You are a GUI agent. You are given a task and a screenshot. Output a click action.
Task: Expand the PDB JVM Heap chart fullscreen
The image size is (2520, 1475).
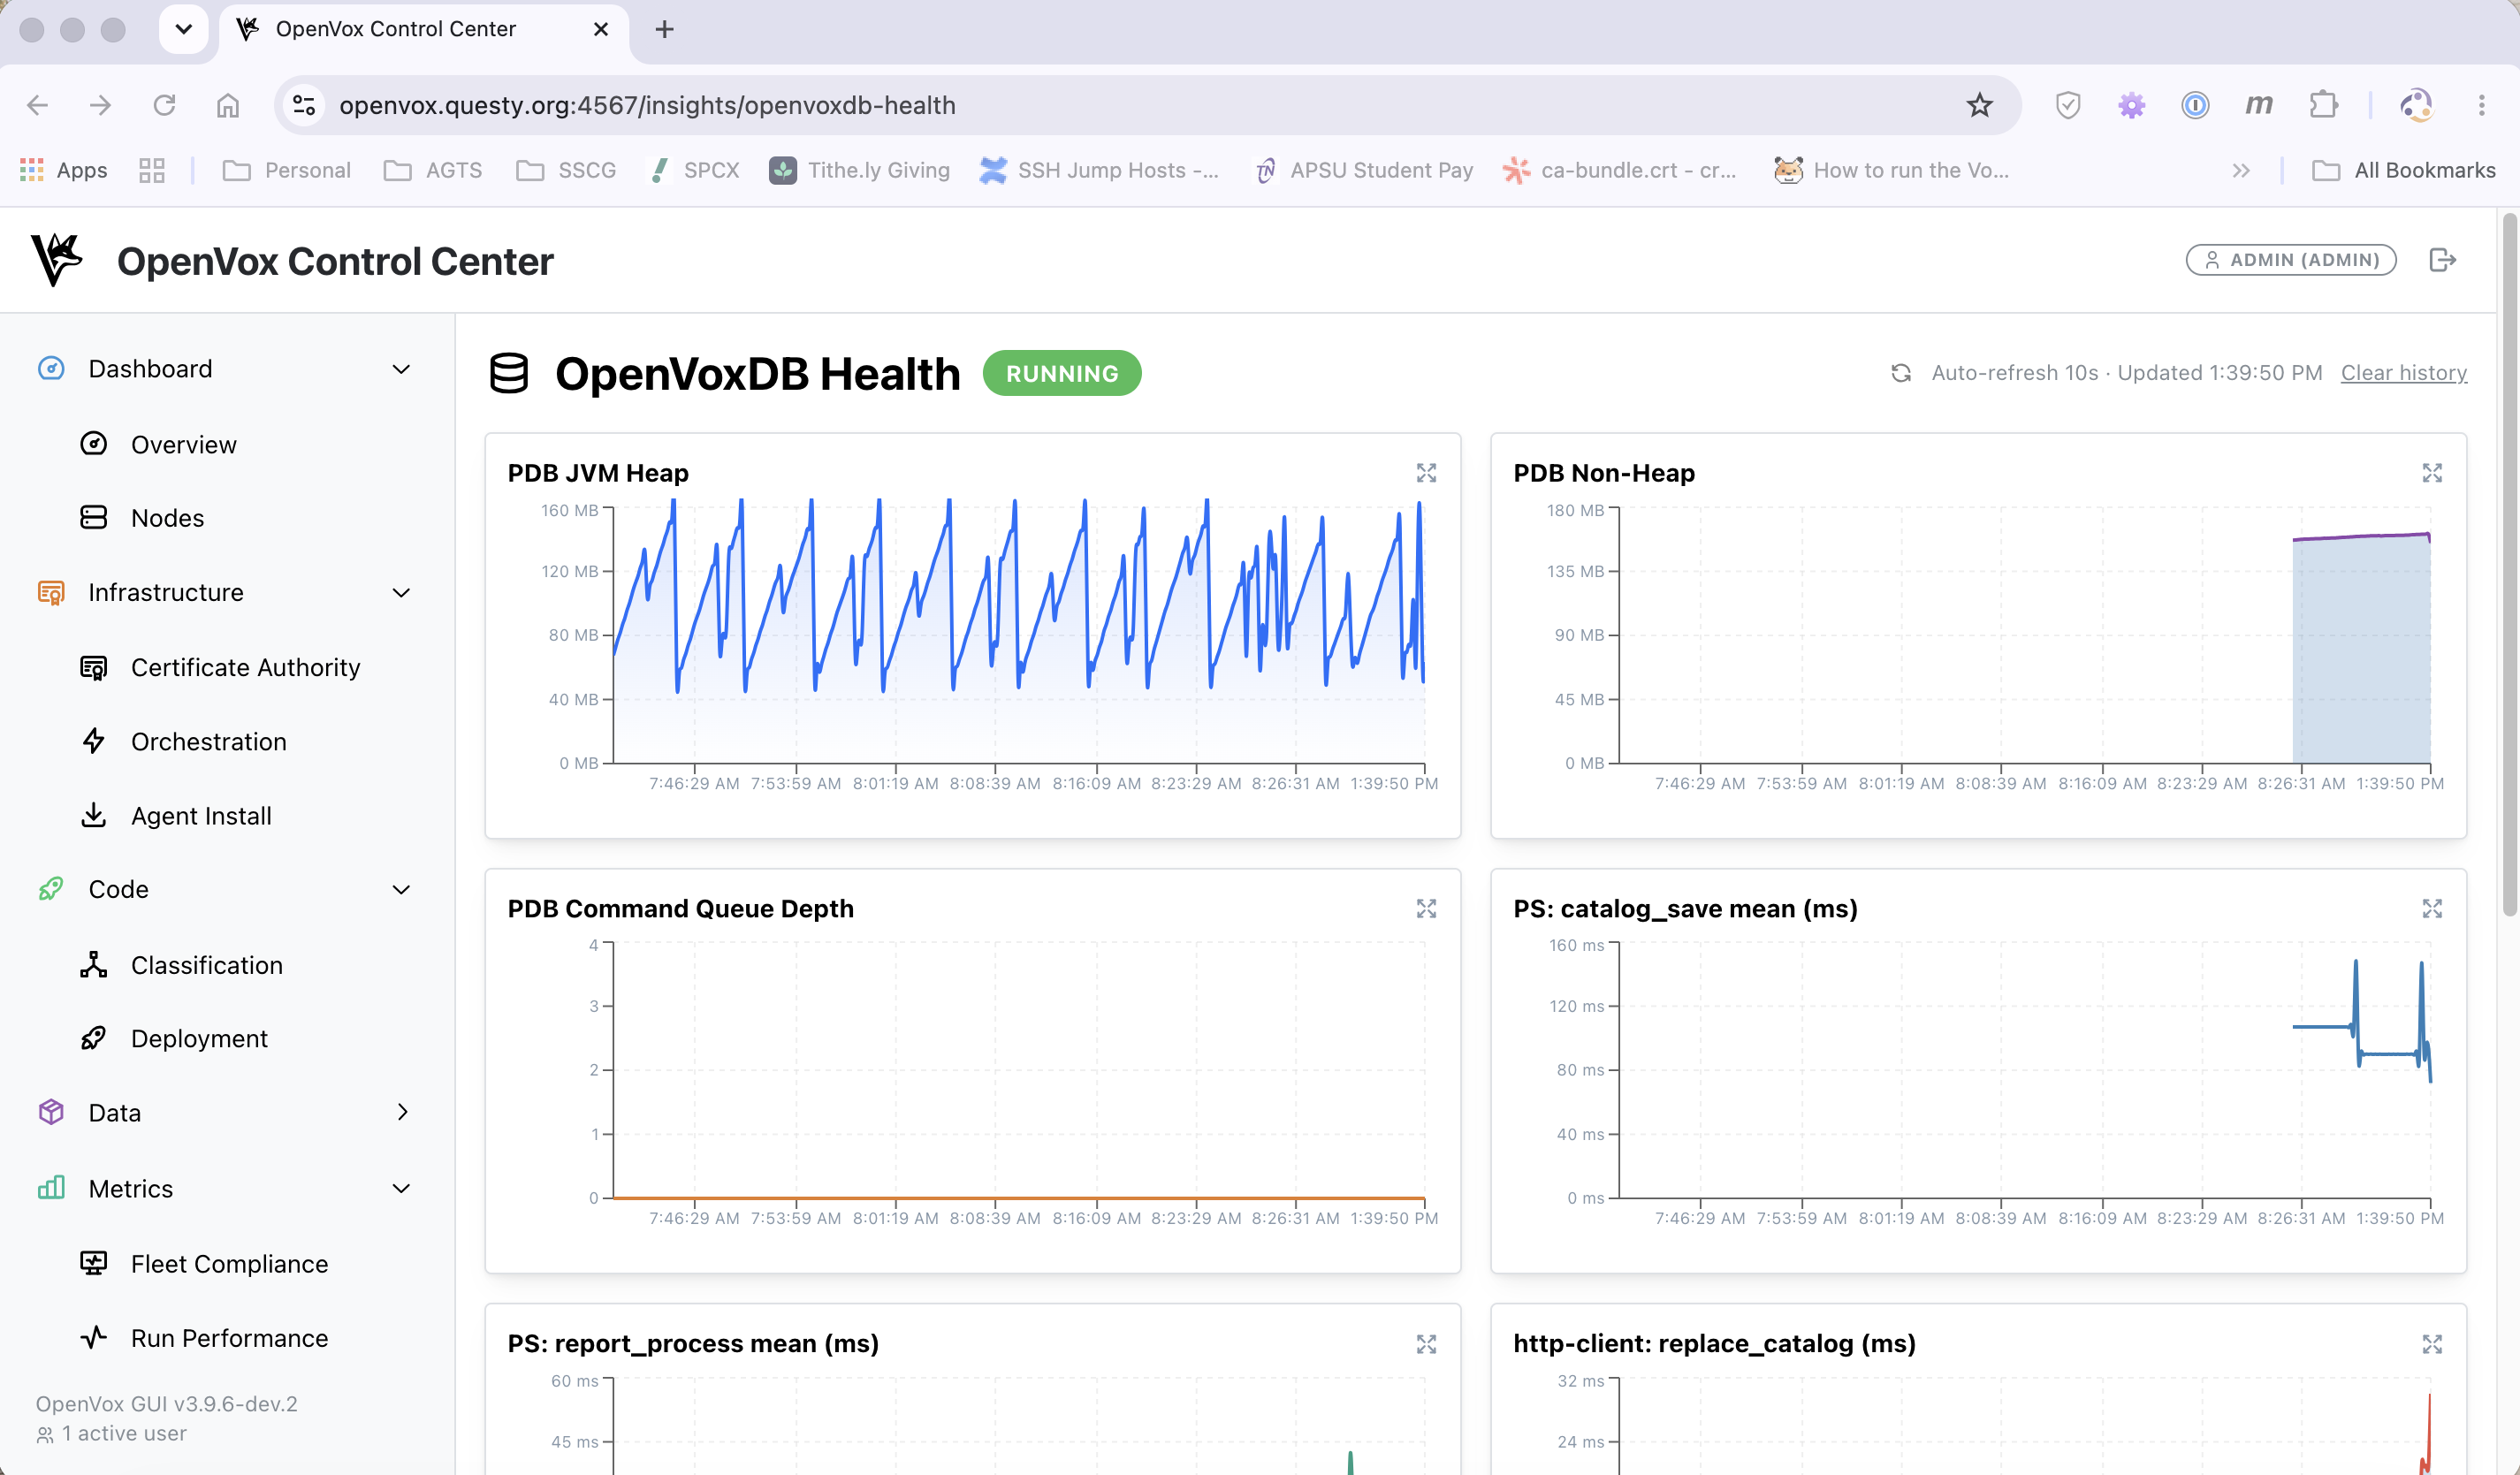1426,473
